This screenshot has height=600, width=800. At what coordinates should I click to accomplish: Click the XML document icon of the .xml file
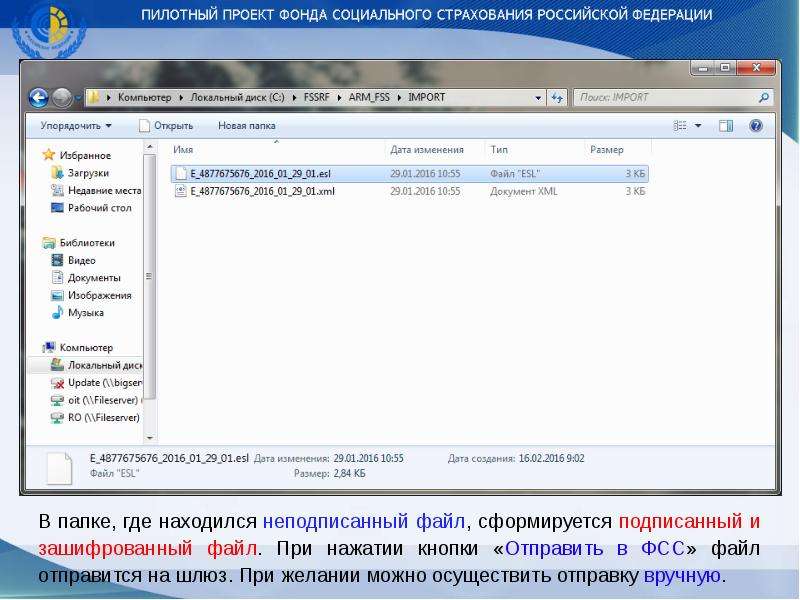click(x=181, y=191)
